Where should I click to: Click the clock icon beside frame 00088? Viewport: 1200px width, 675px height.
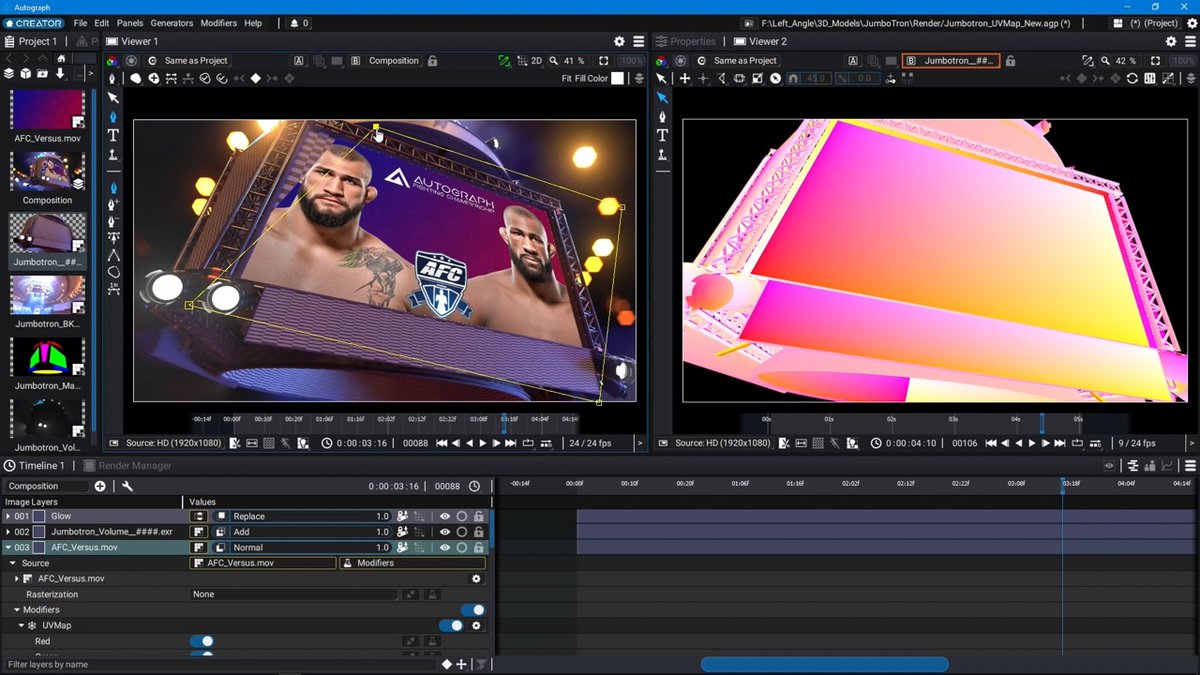click(x=474, y=486)
